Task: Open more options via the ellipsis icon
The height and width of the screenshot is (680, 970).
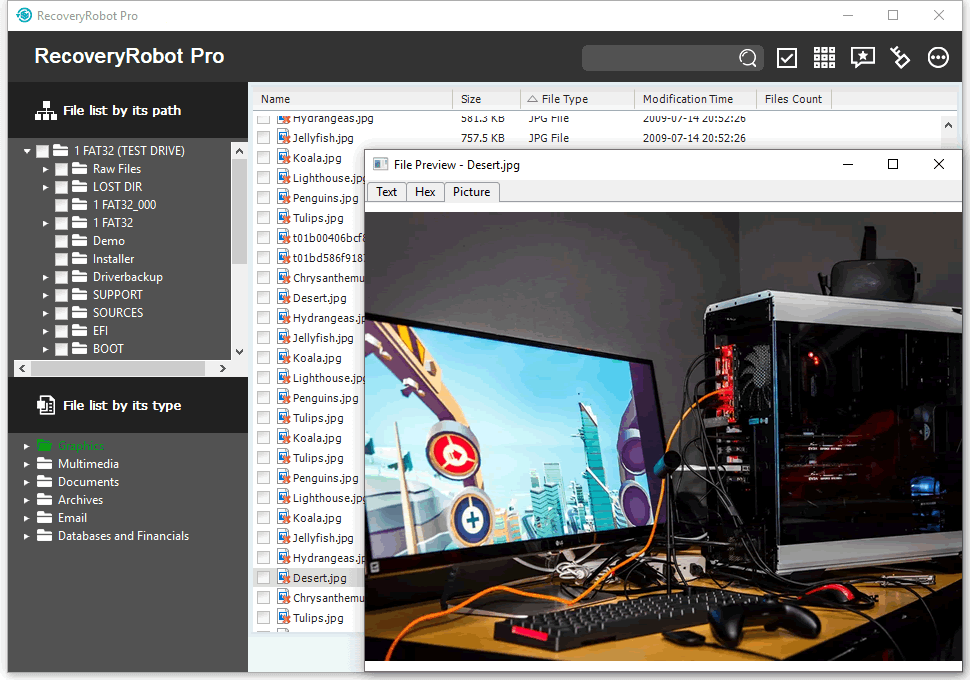Action: pyautogui.click(x=938, y=58)
